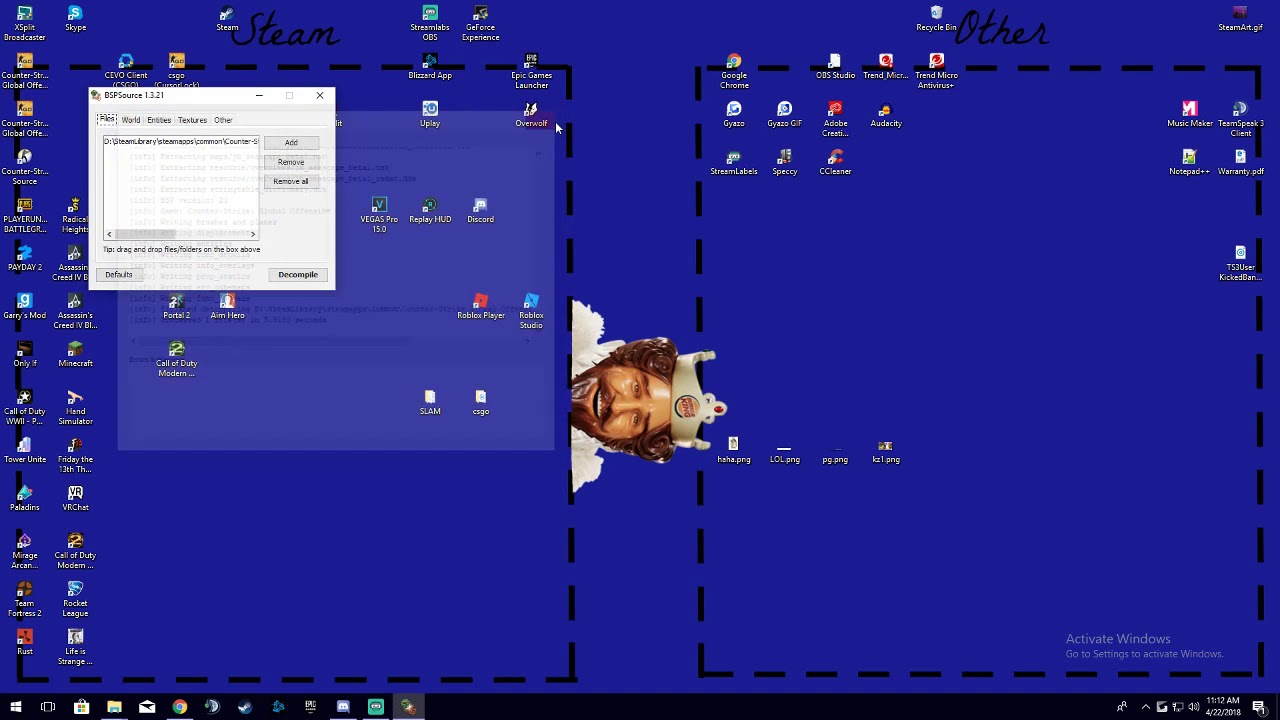This screenshot has height=720, width=1280.
Task: Open Trend Micro Antivirus+ shortcut
Action: pyautogui.click(x=936, y=72)
